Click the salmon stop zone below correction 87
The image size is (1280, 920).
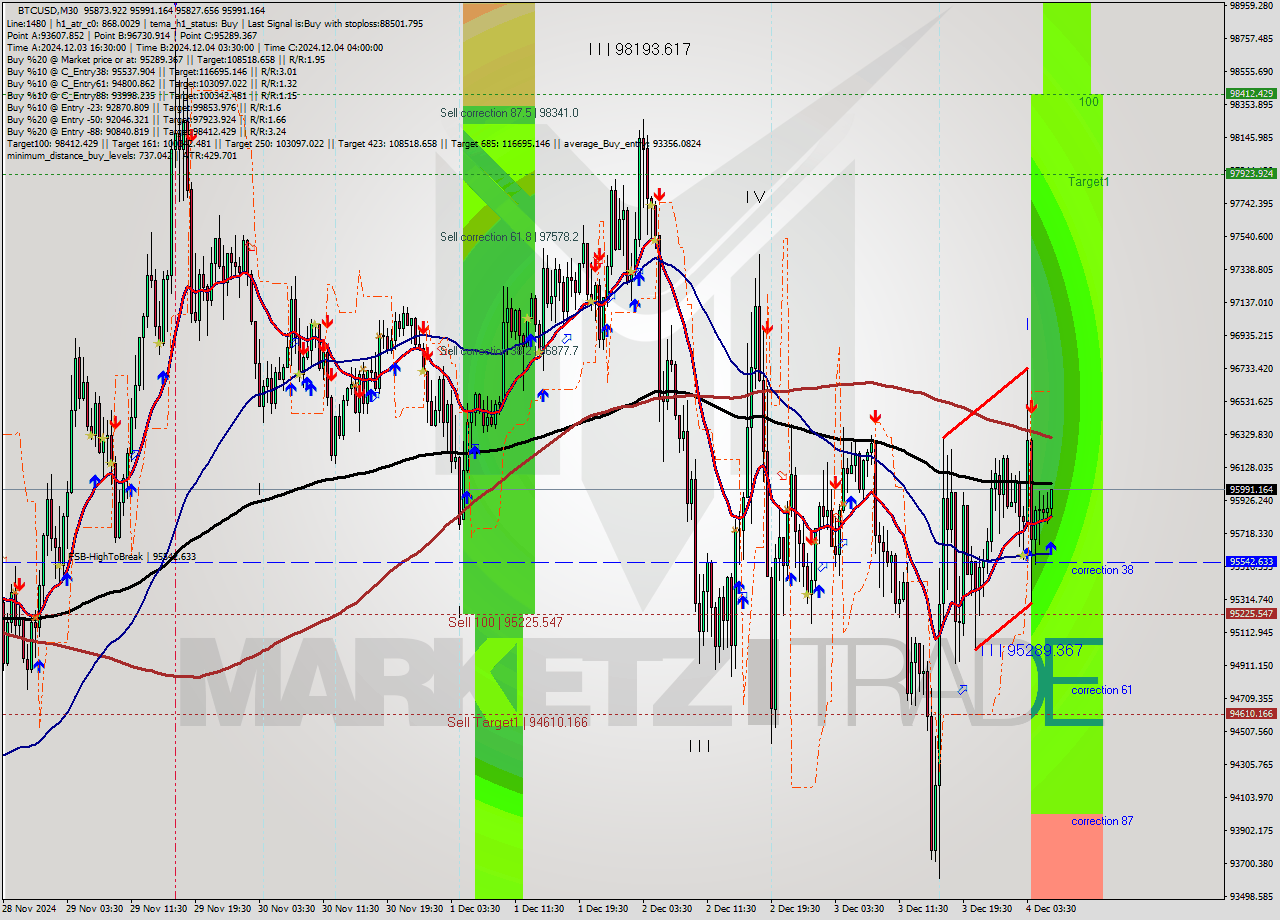pyautogui.click(x=1067, y=856)
